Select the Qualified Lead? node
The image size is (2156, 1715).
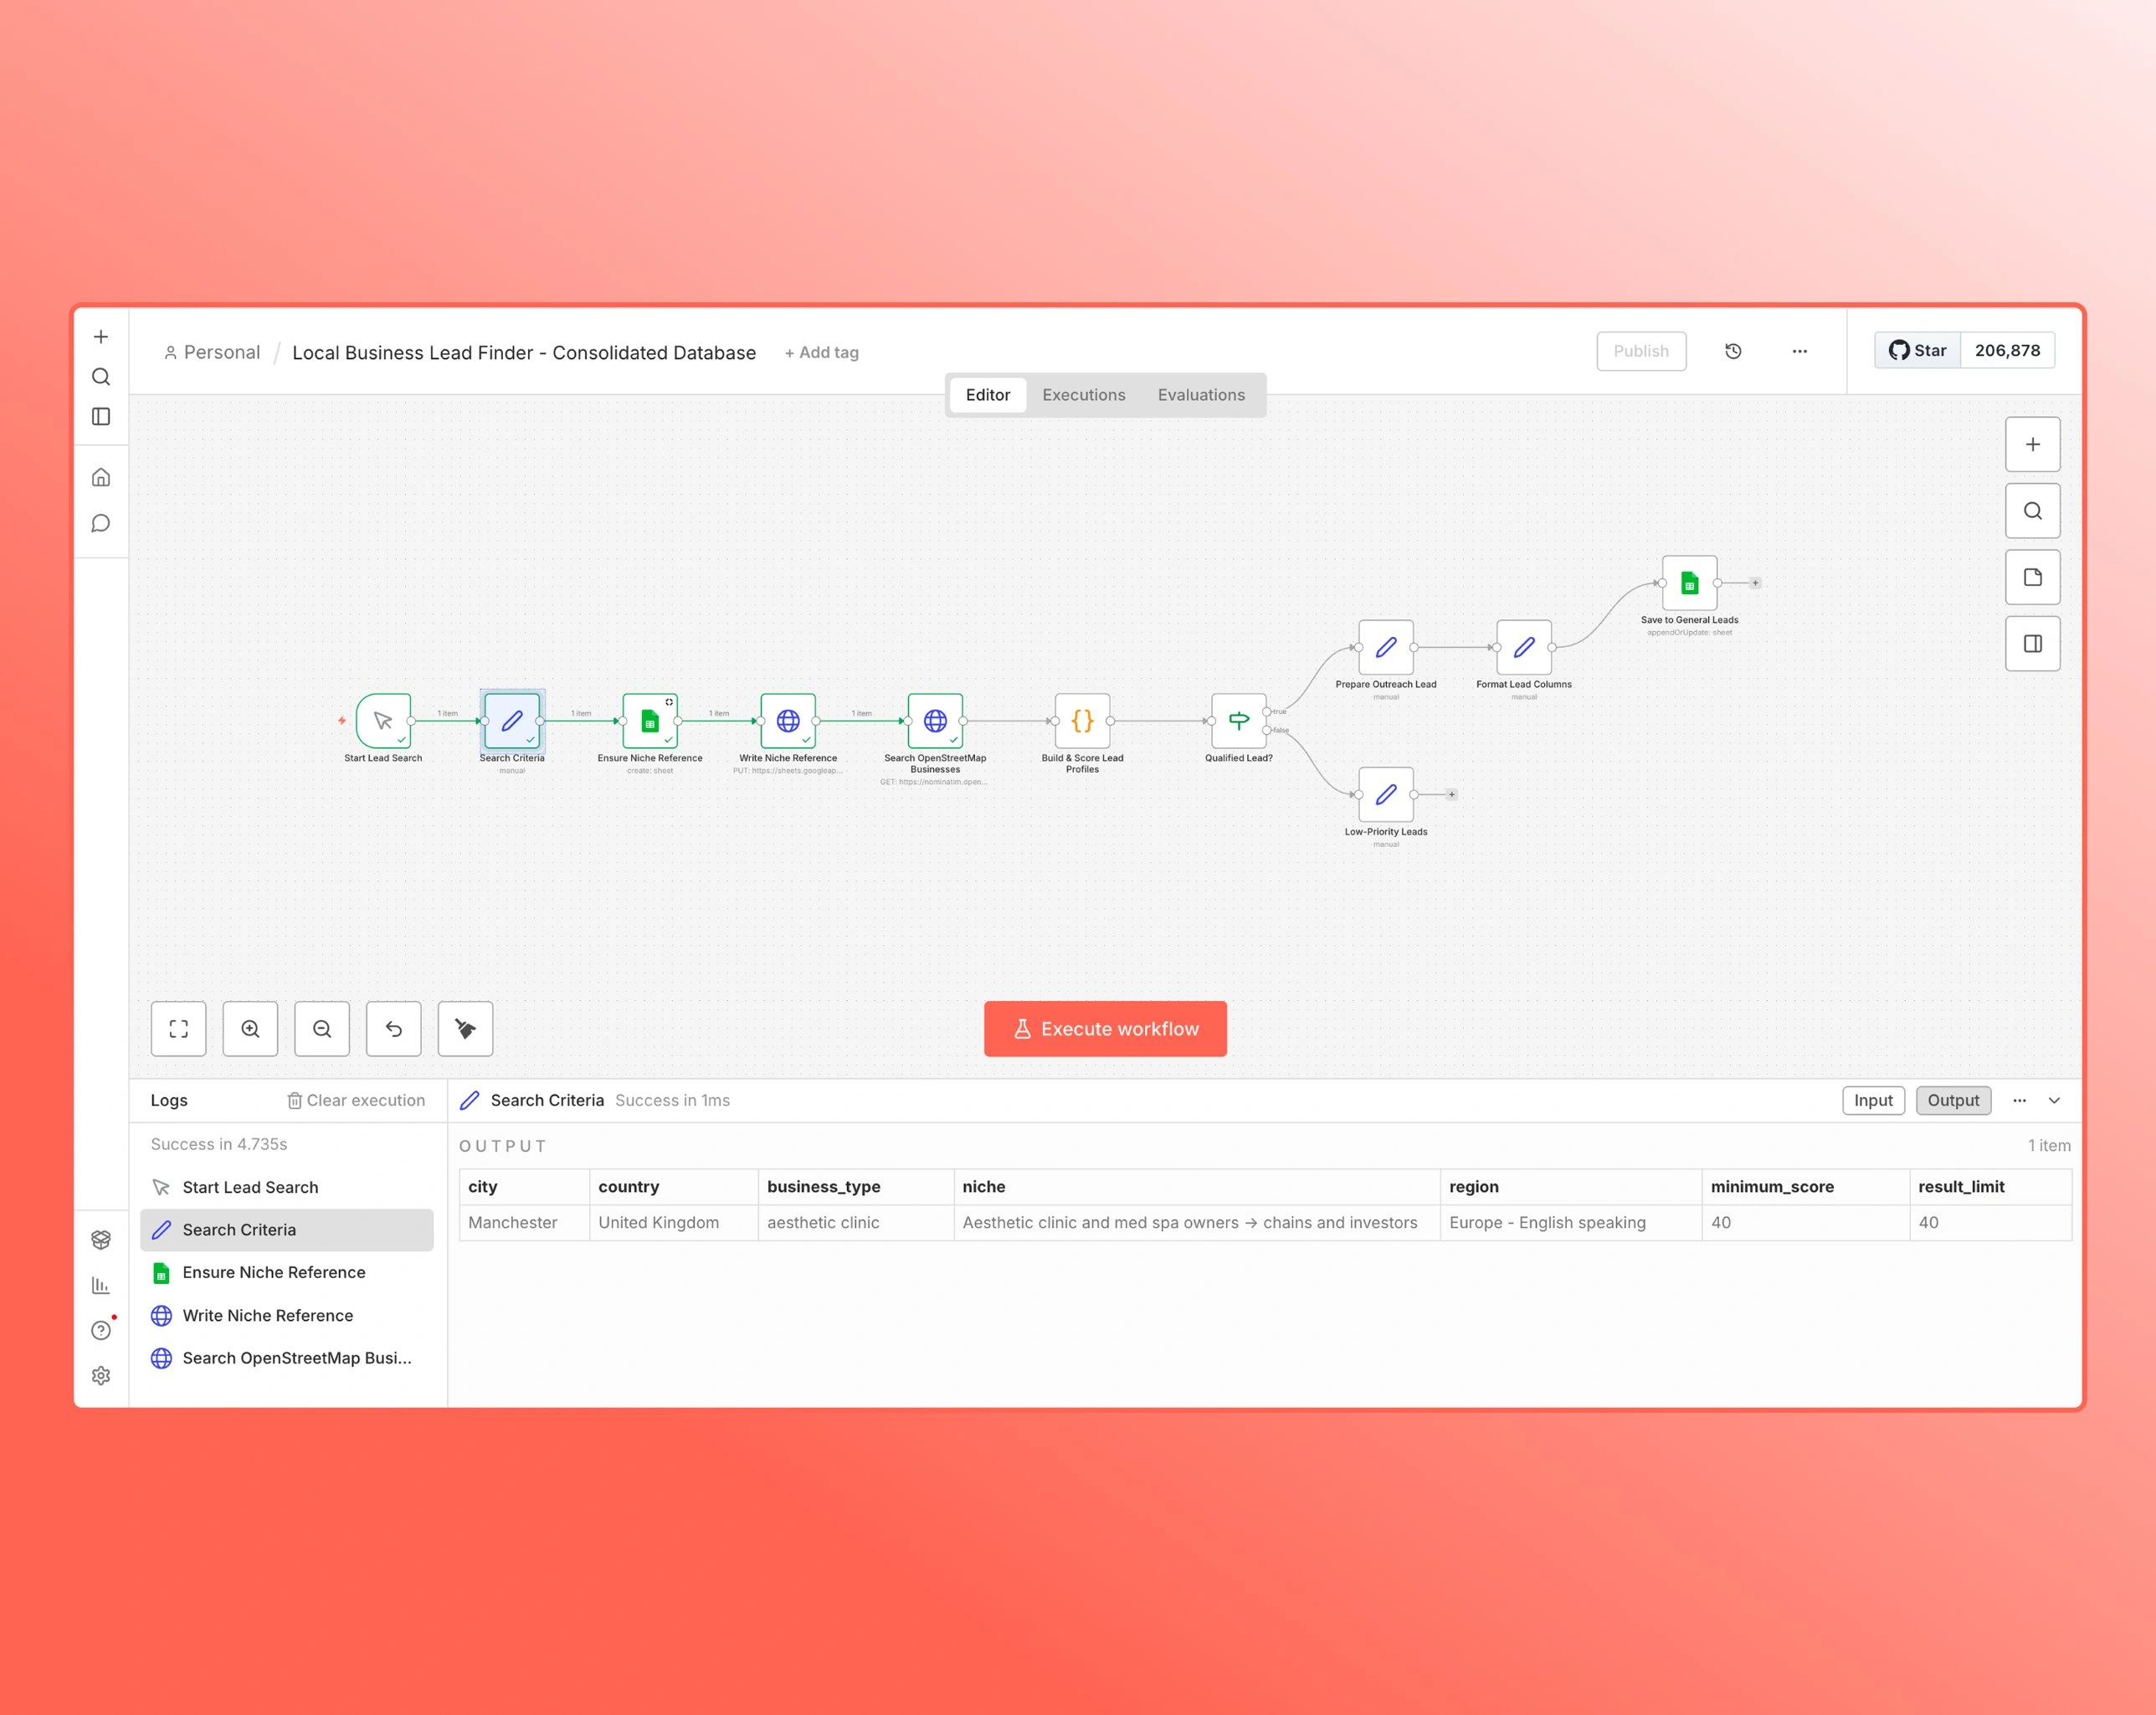[1238, 720]
